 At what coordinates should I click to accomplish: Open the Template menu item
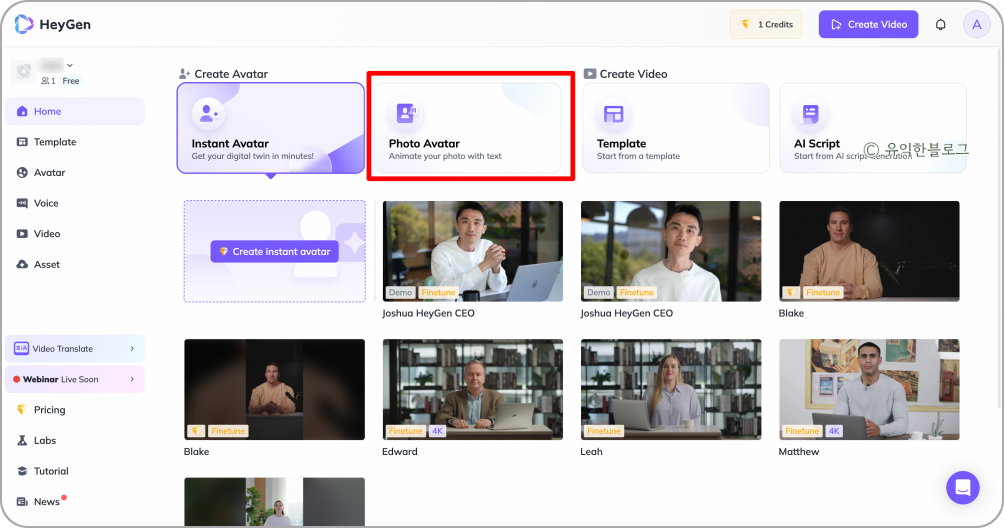point(75,142)
